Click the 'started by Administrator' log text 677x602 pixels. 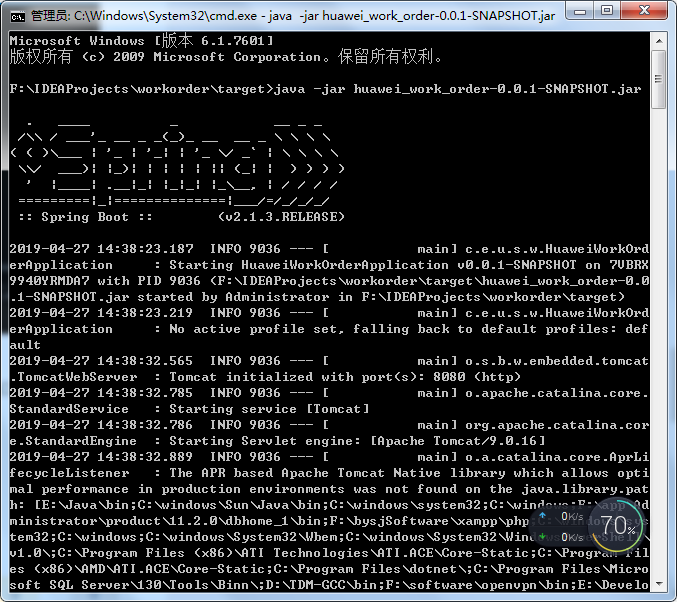pos(233,297)
